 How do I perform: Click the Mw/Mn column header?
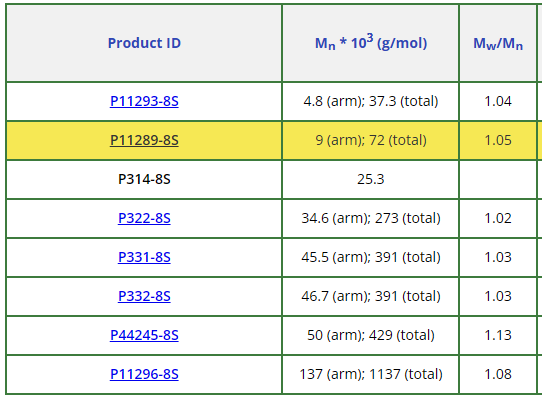tap(498, 43)
